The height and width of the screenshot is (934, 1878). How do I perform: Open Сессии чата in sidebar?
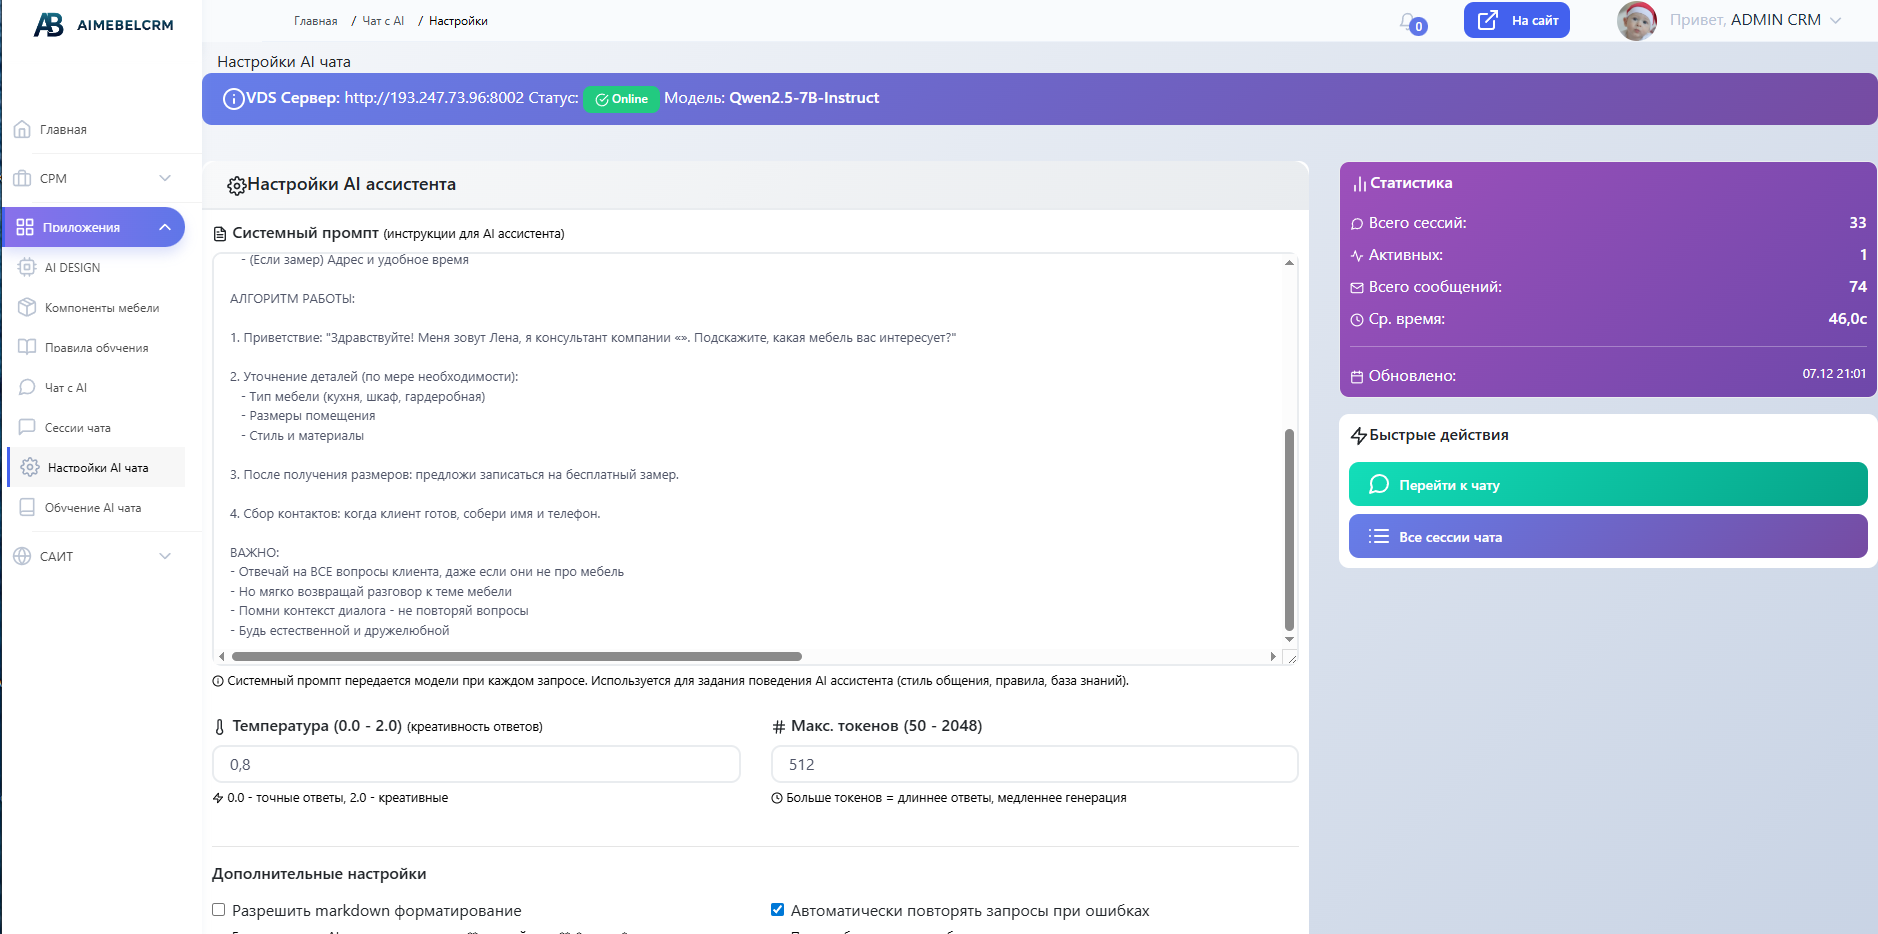coord(78,428)
